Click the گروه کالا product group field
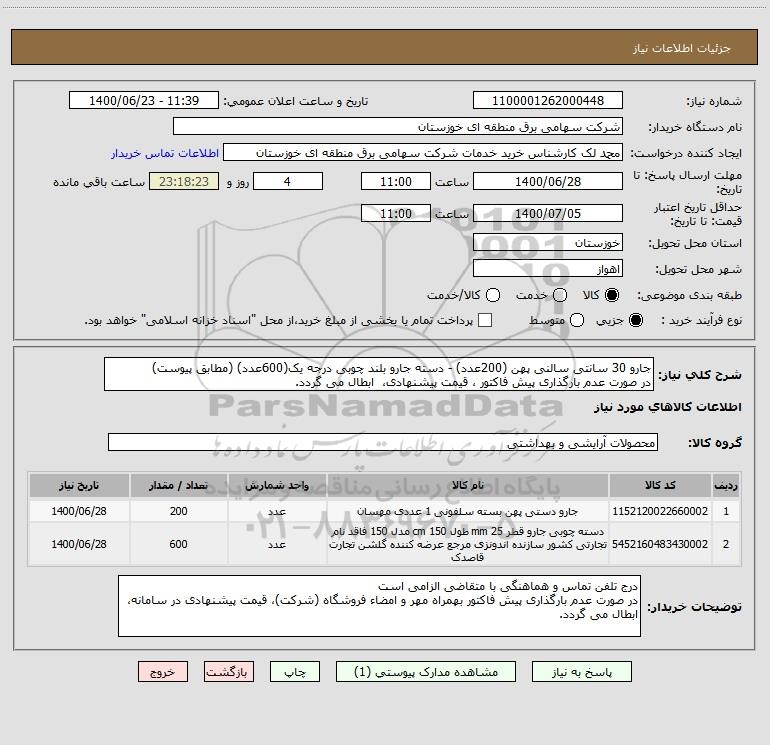Screen dimensions: 770x745 381,443
